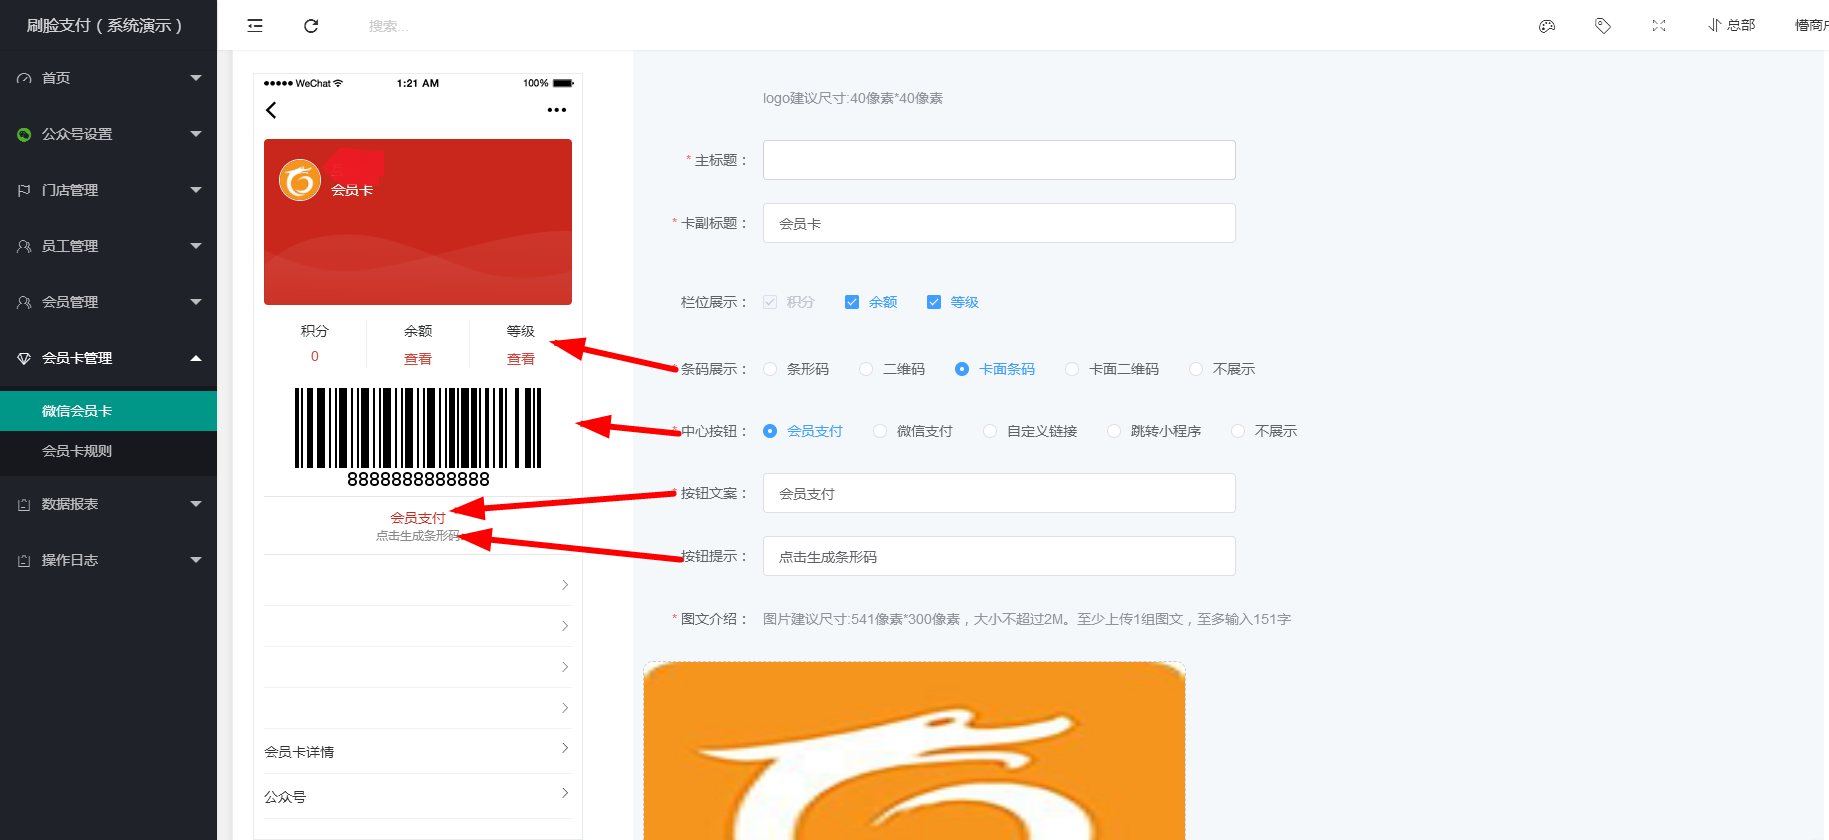1829x840 pixels.
Task: Click 查看 under 余额 in the preview
Action: (418, 359)
